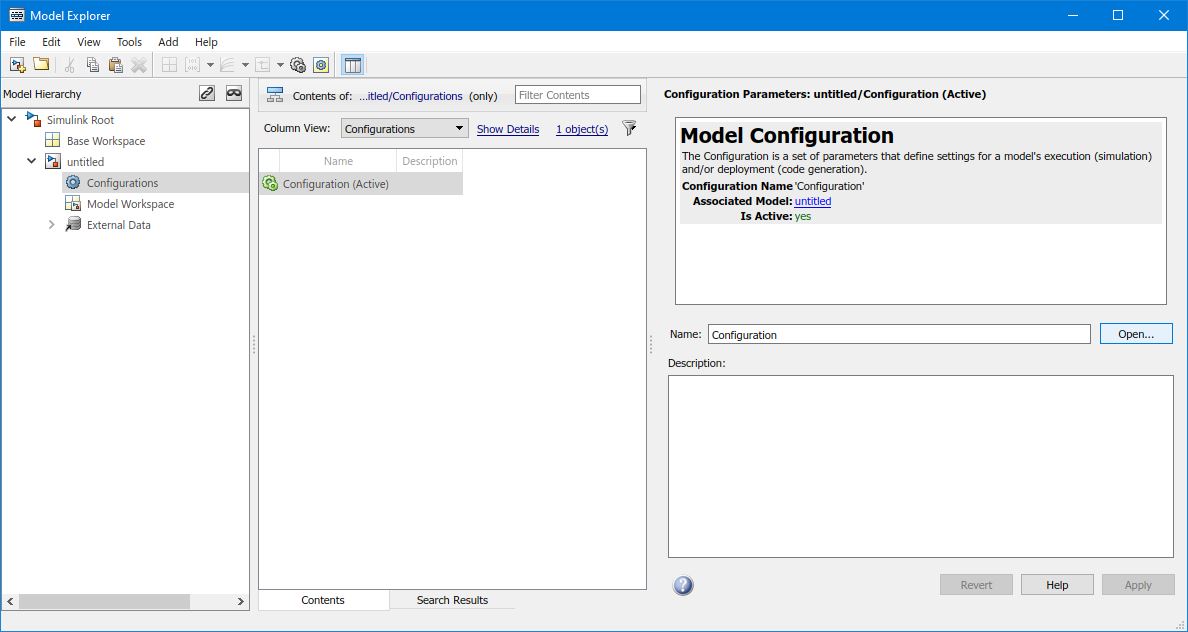Screen dimensions: 1188x632
Task: Toggle the column layout view button in toolbar
Action: pyautogui.click(x=352, y=65)
